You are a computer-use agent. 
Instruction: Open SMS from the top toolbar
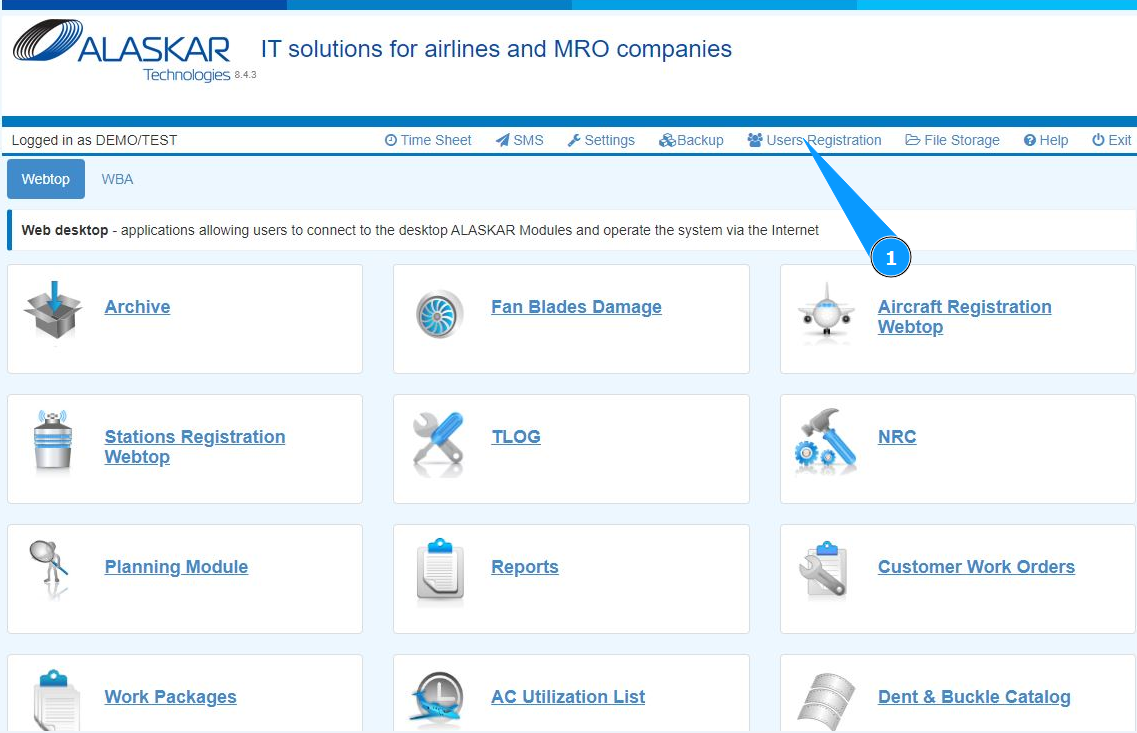point(519,140)
